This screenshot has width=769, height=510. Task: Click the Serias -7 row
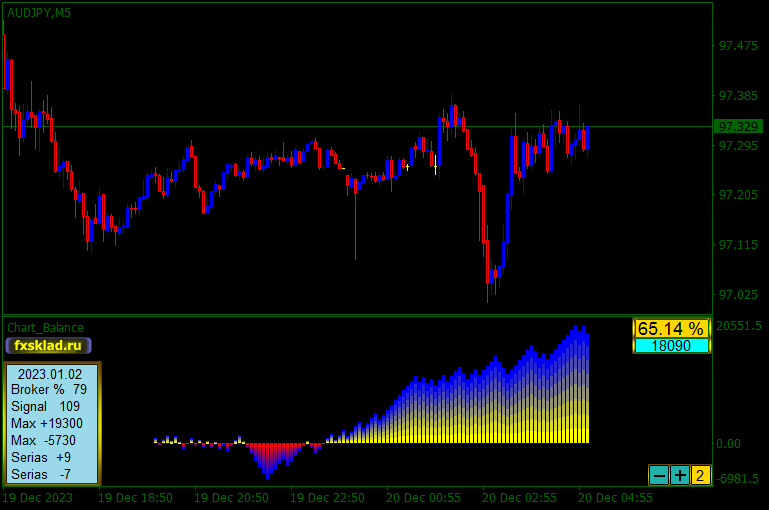(41, 474)
